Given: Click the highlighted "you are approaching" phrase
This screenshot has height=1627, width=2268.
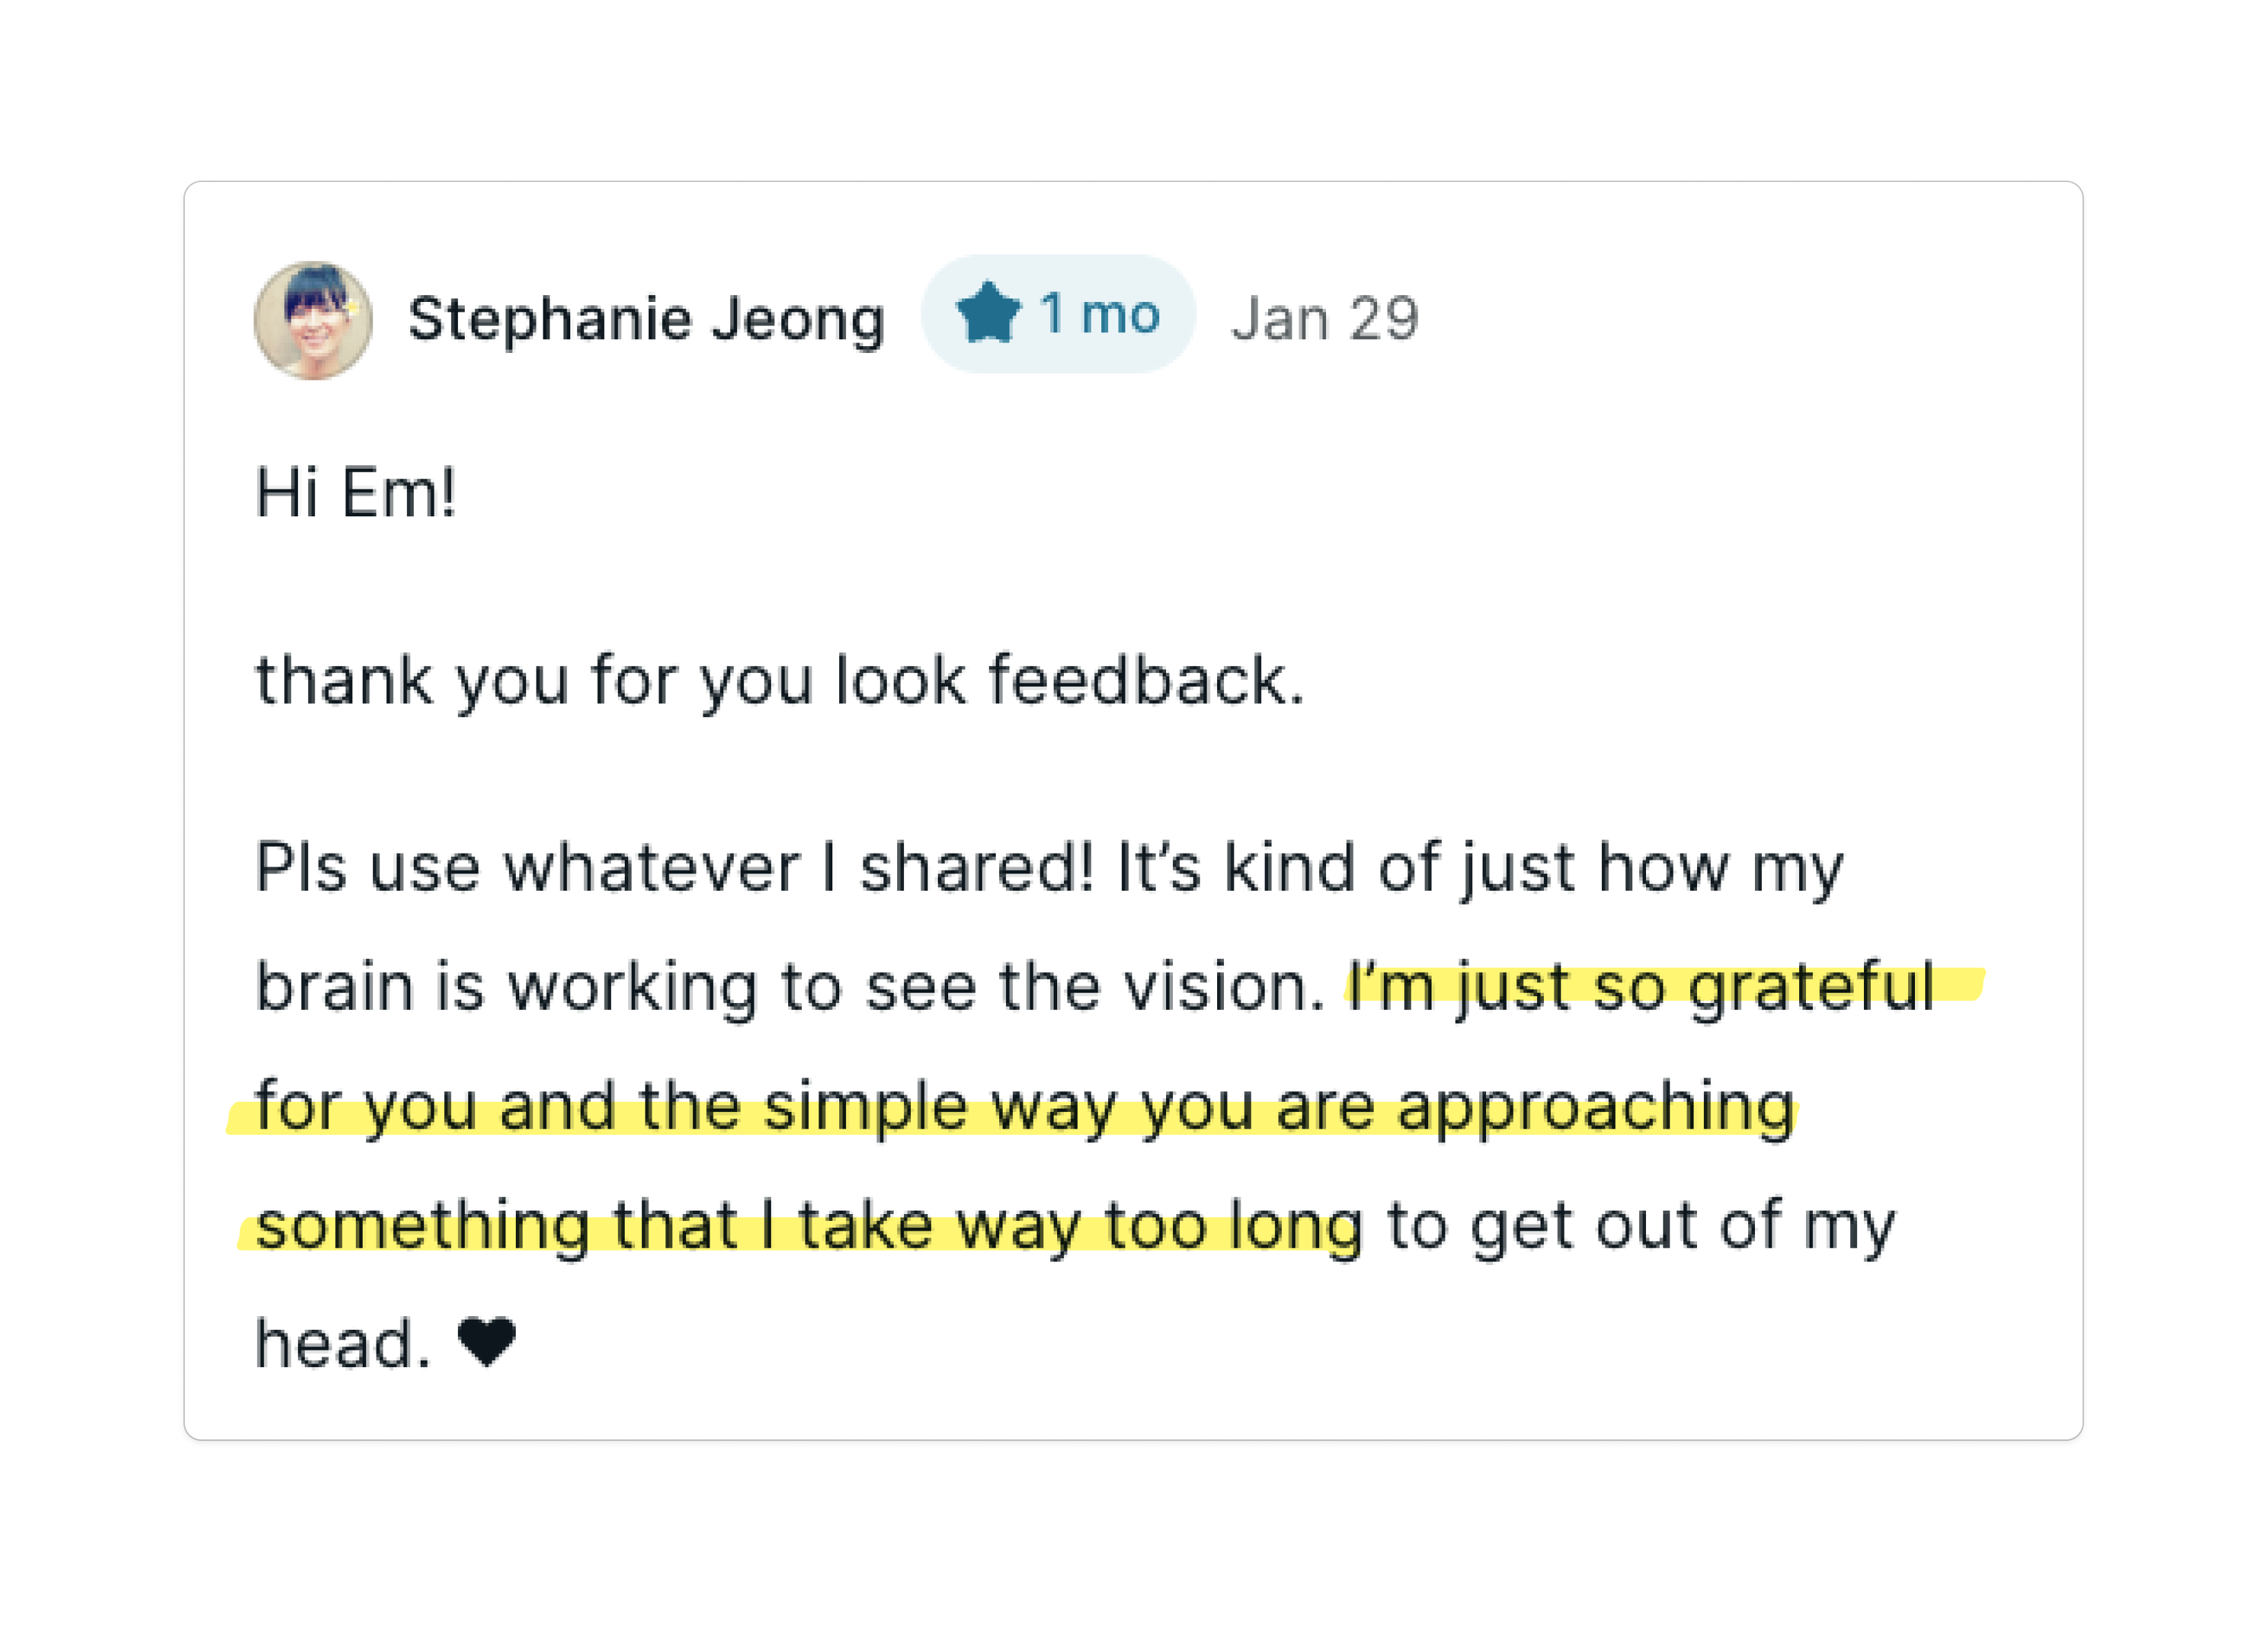Looking at the screenshot, I should [1467, 1107].
